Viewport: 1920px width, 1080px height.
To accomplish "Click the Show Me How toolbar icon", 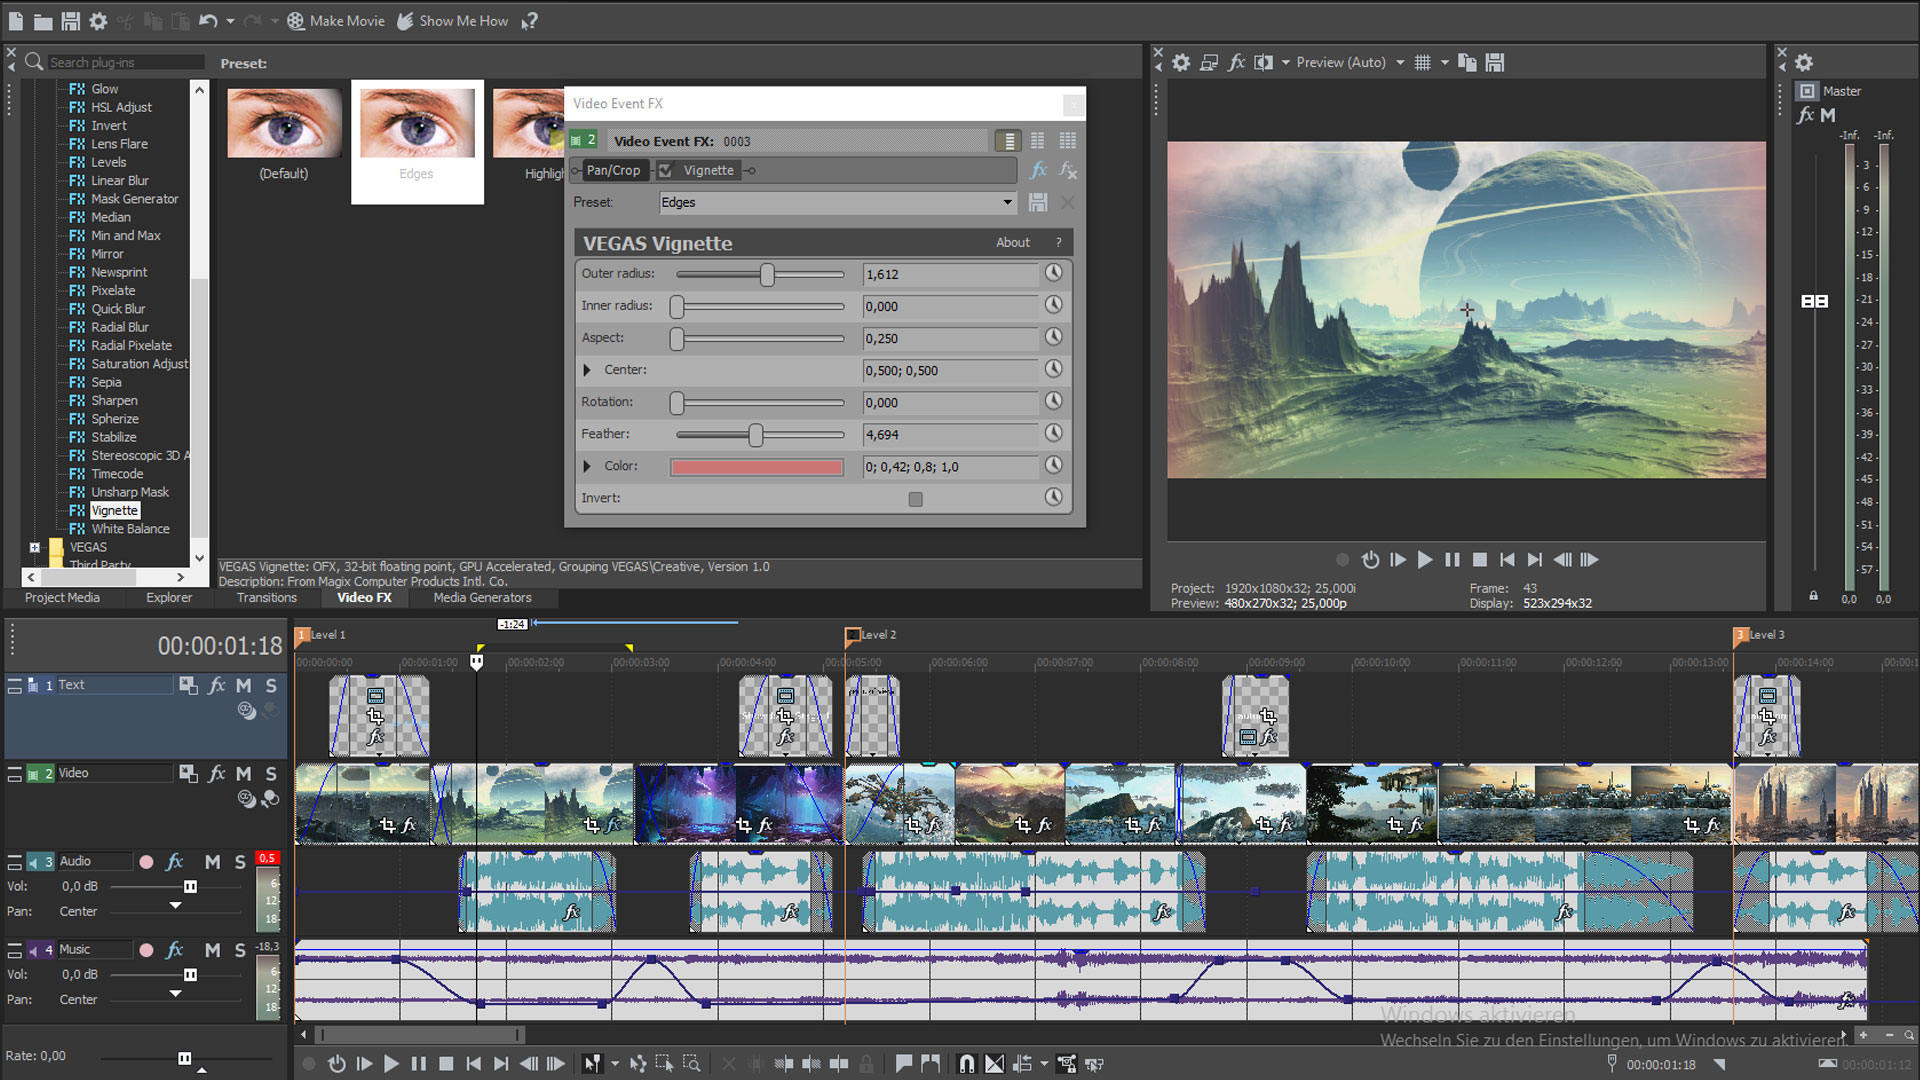I will tap(450, 20).
